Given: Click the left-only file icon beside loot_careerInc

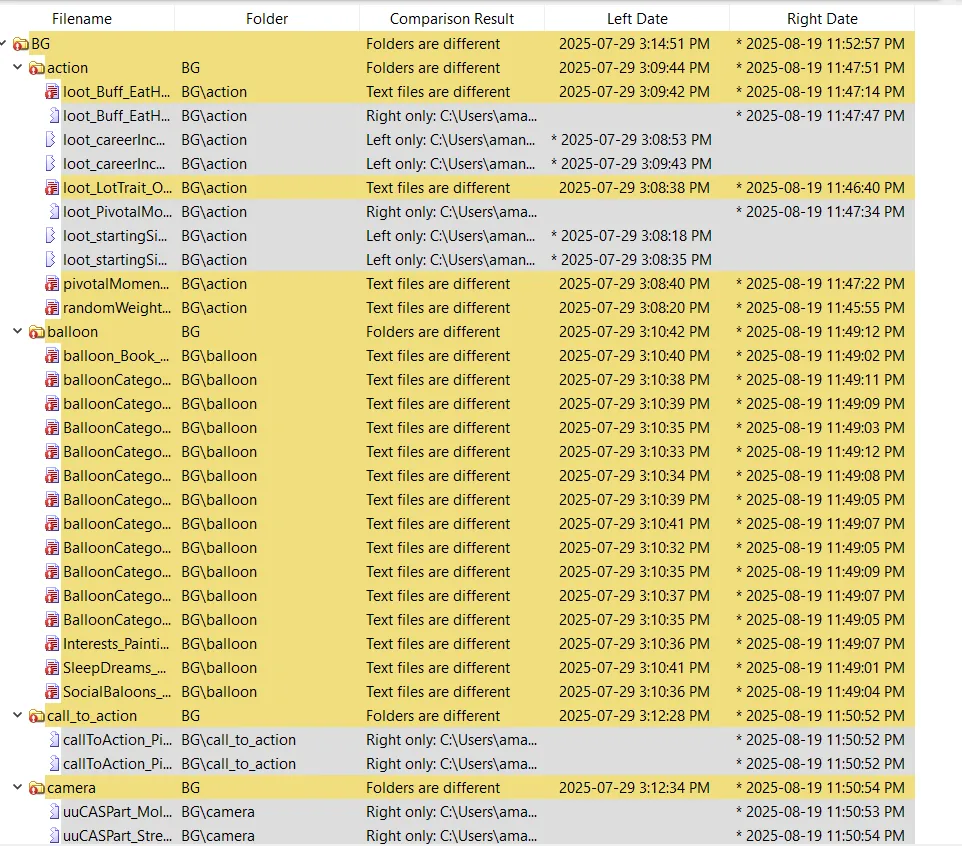Looking at the screenshot, I should 52,139.
